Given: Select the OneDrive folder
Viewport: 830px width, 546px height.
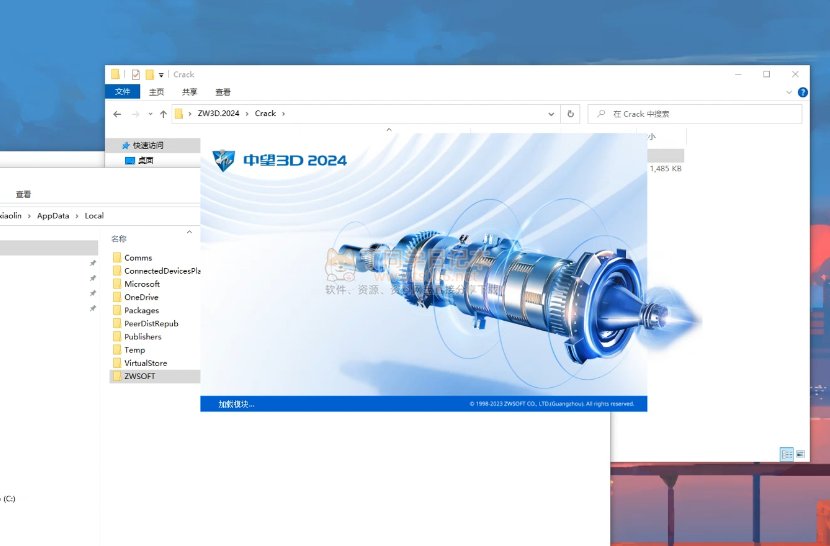Looking at the screenshot, I should tap(141, 297).
